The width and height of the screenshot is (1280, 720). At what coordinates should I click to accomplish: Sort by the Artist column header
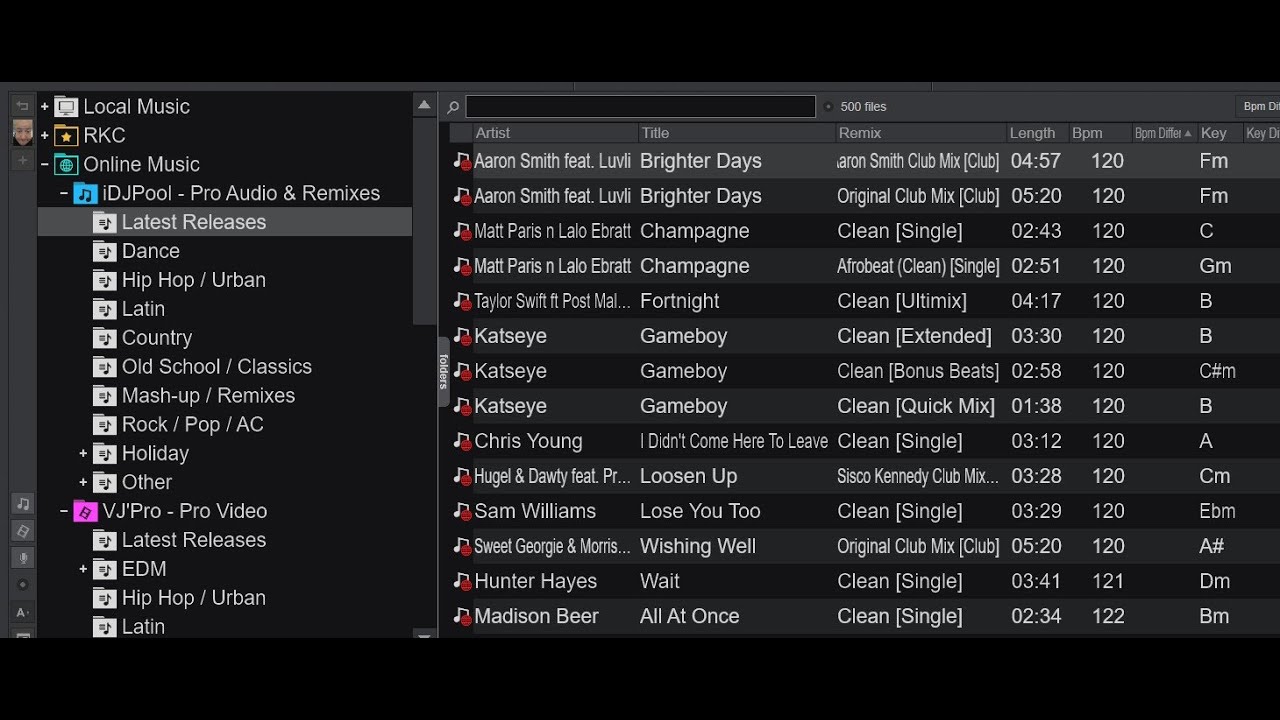pos(555,133)
